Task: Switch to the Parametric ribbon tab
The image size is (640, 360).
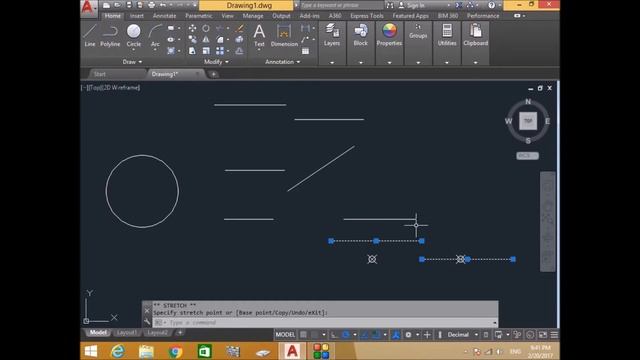Action: 199,16
